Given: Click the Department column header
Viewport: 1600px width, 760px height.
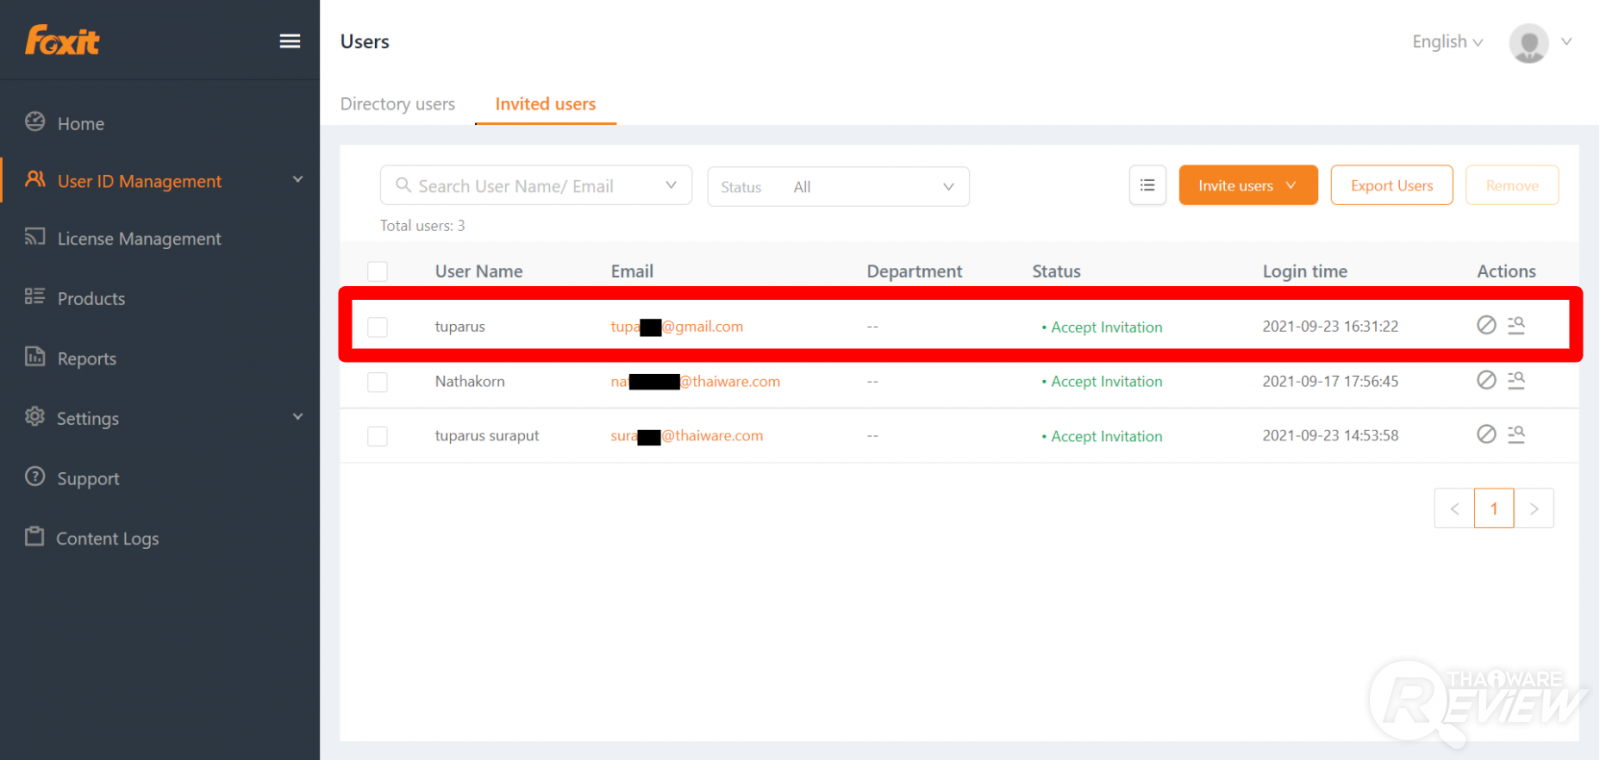Looking at the screenshot, I should [914, 271].
